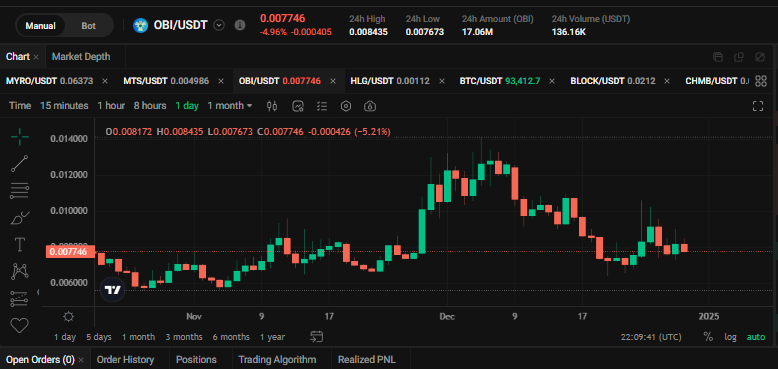Open the Order History tab

126,360
